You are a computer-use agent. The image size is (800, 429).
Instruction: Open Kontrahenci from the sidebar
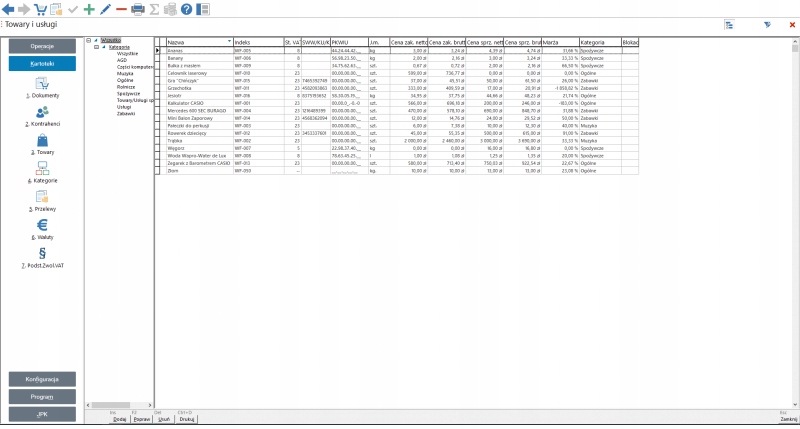tap(42, 116)
